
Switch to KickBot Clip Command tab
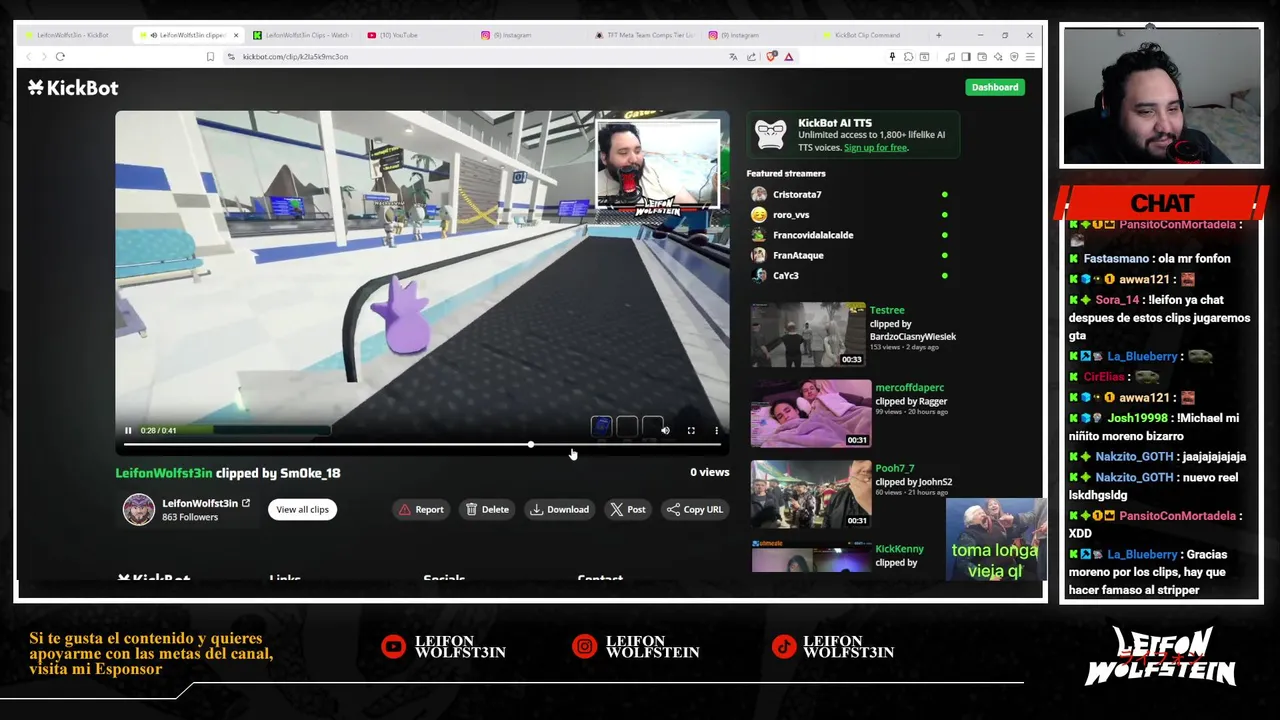[866, 35]
